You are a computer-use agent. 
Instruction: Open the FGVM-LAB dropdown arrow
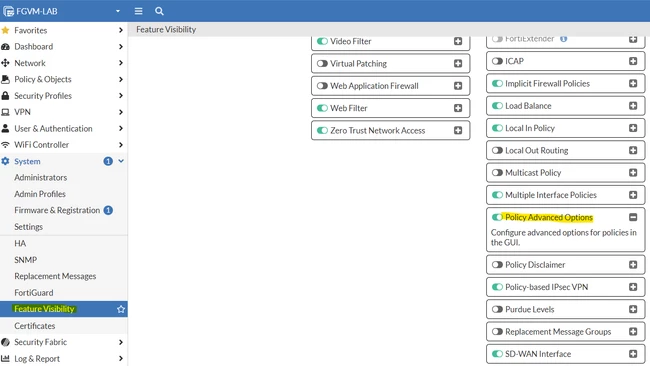click(118, 11)
